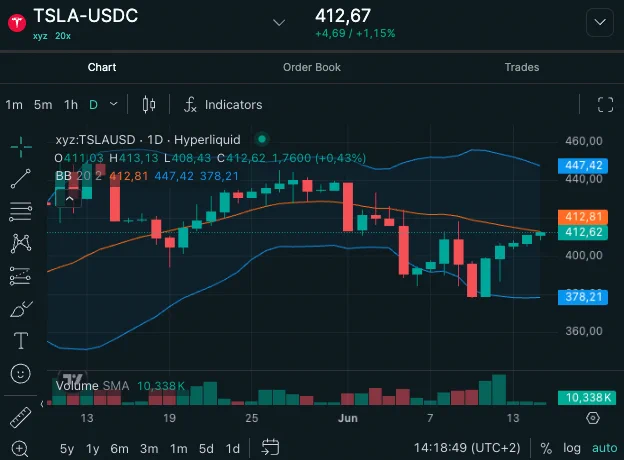Click the 20x leverage label
The height and width of the screenshot is (460, 624).
click(63, 36)
